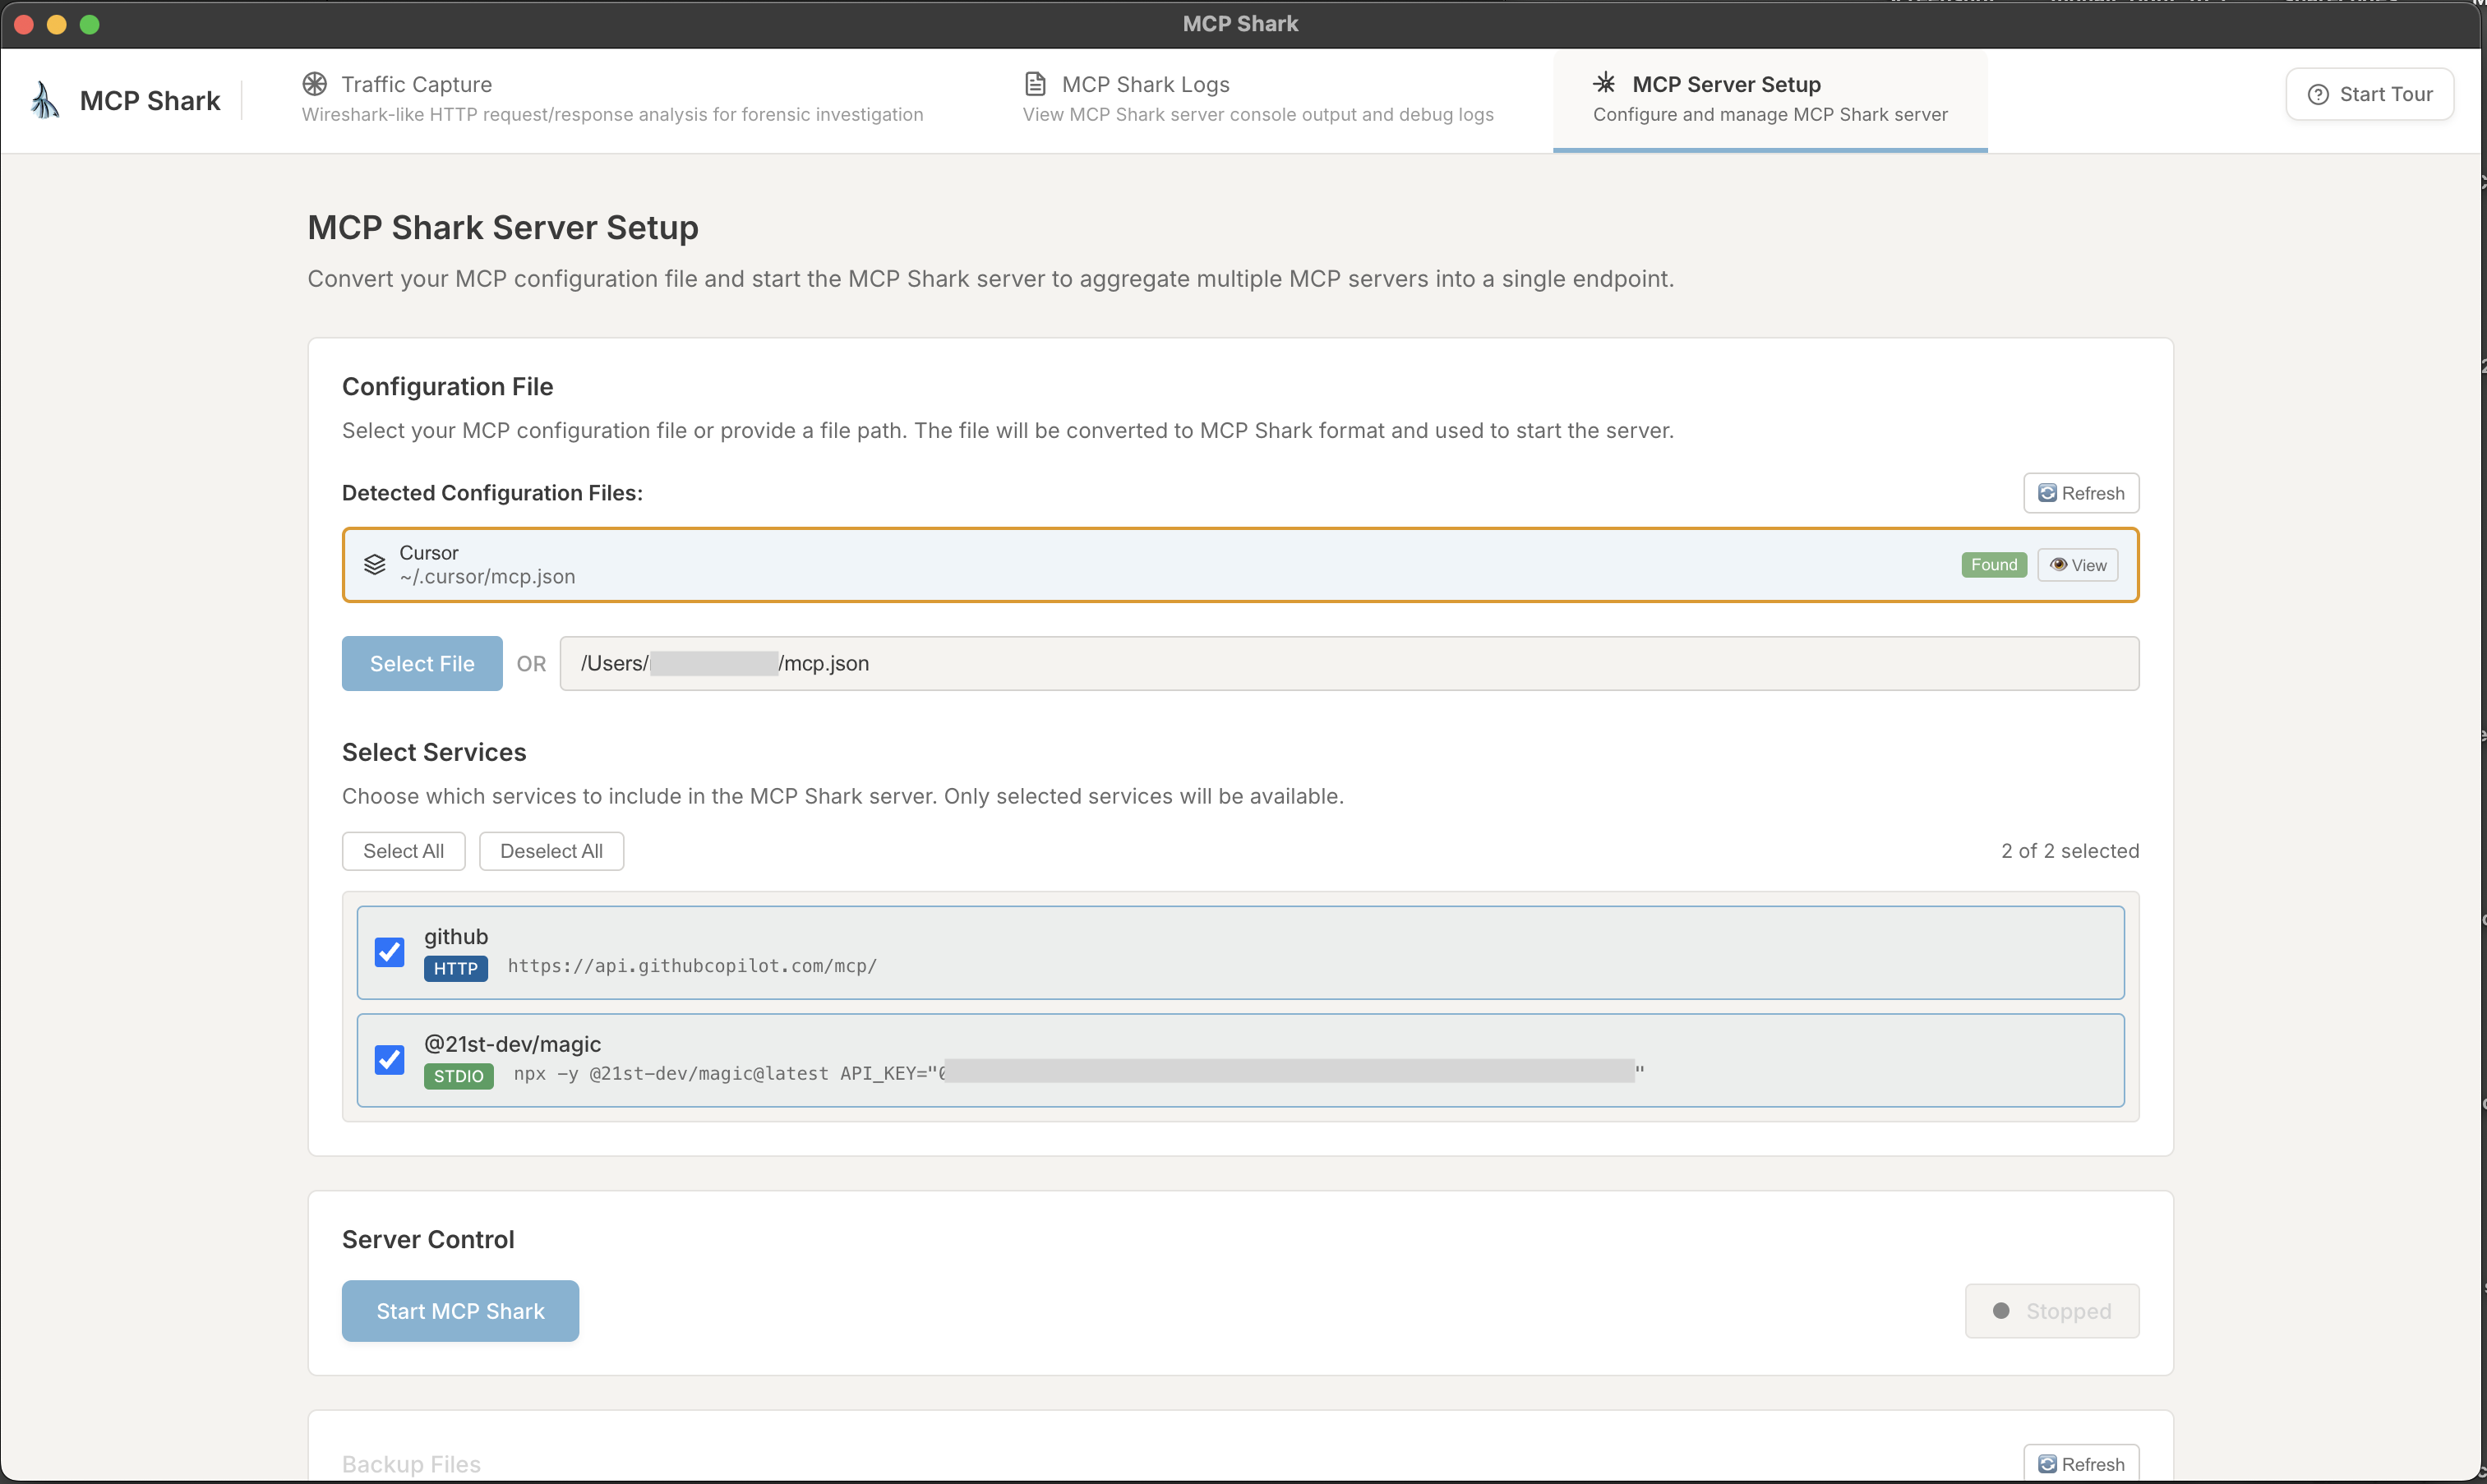View the Cursor mcp.json configuration

point(2078,564)
